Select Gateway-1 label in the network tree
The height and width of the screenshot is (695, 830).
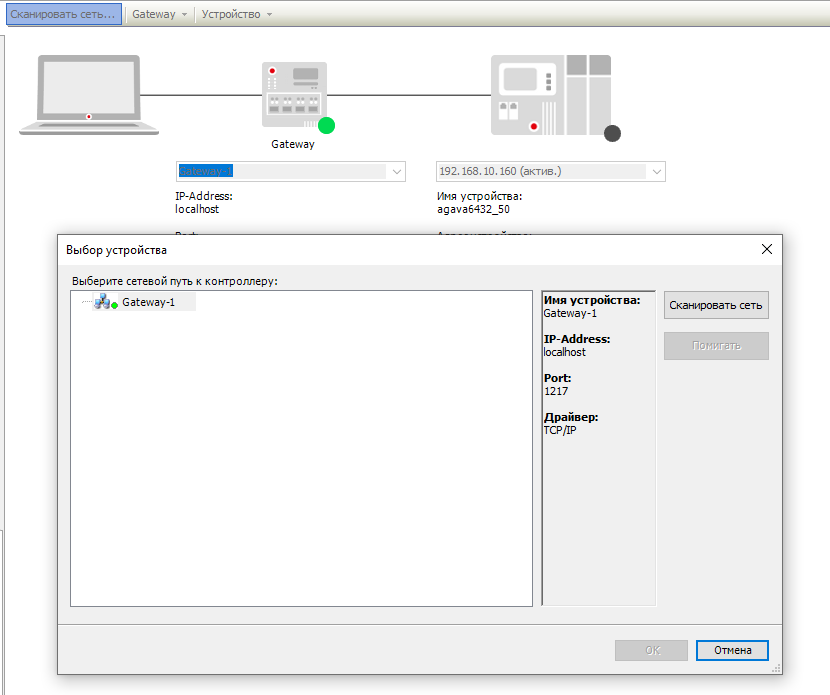pos(148,302)
